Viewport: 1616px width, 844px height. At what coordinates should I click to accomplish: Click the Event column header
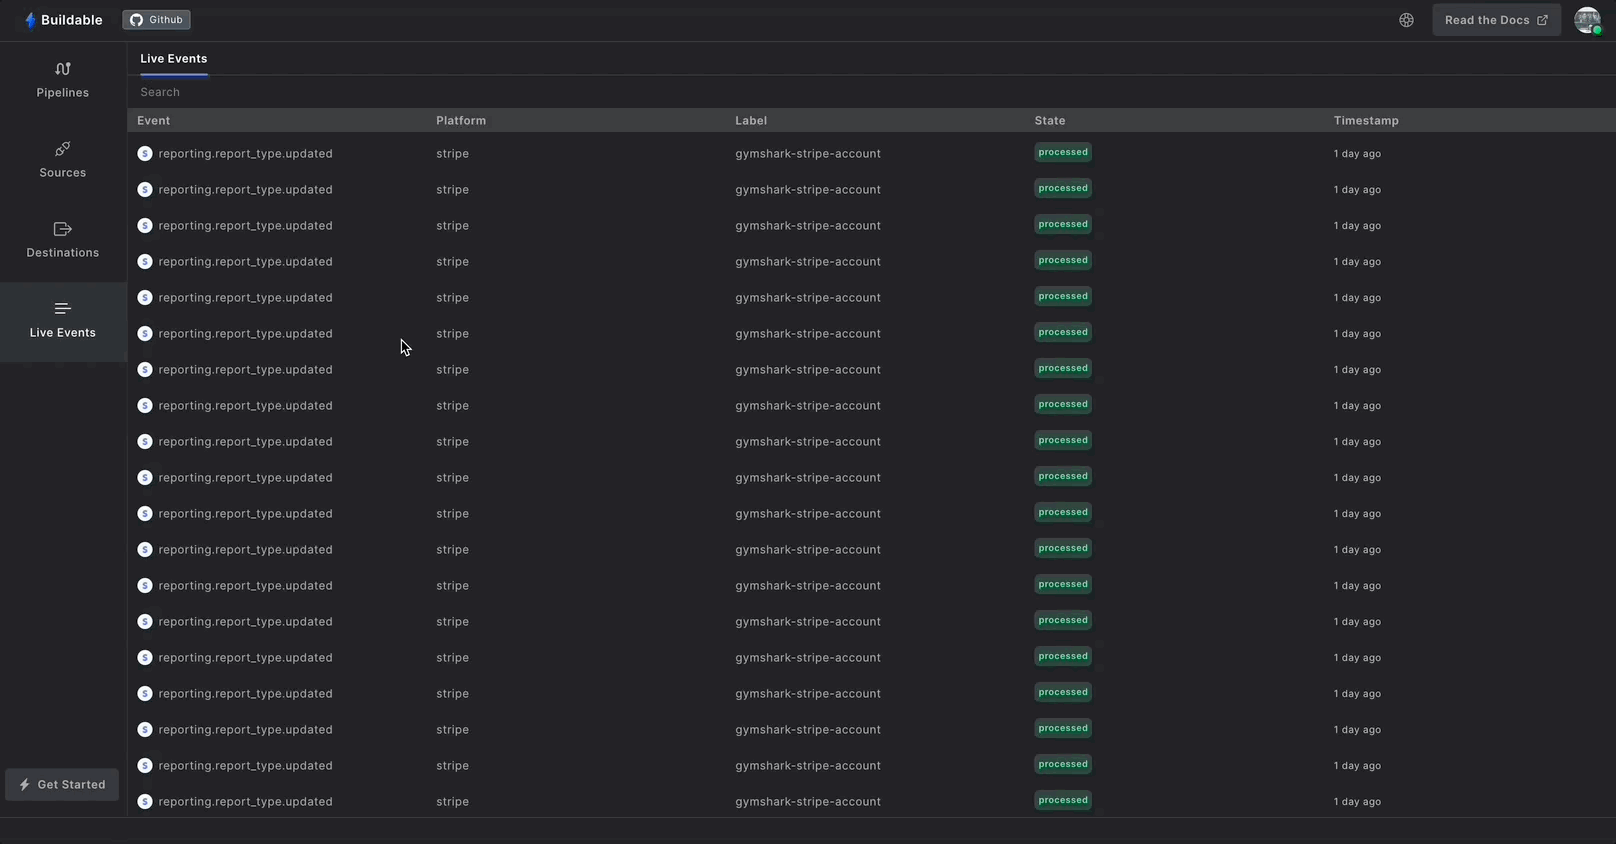(x=154, y=121)
